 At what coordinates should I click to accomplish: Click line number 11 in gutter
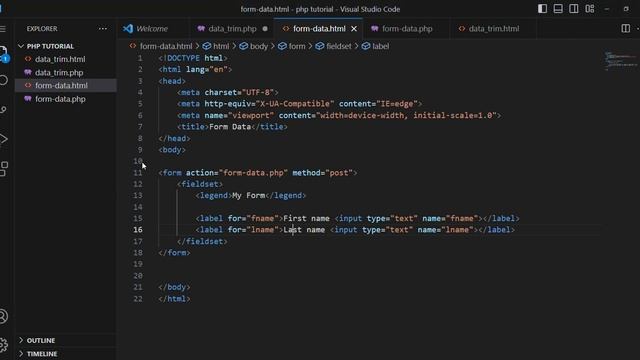coord(138,173)
